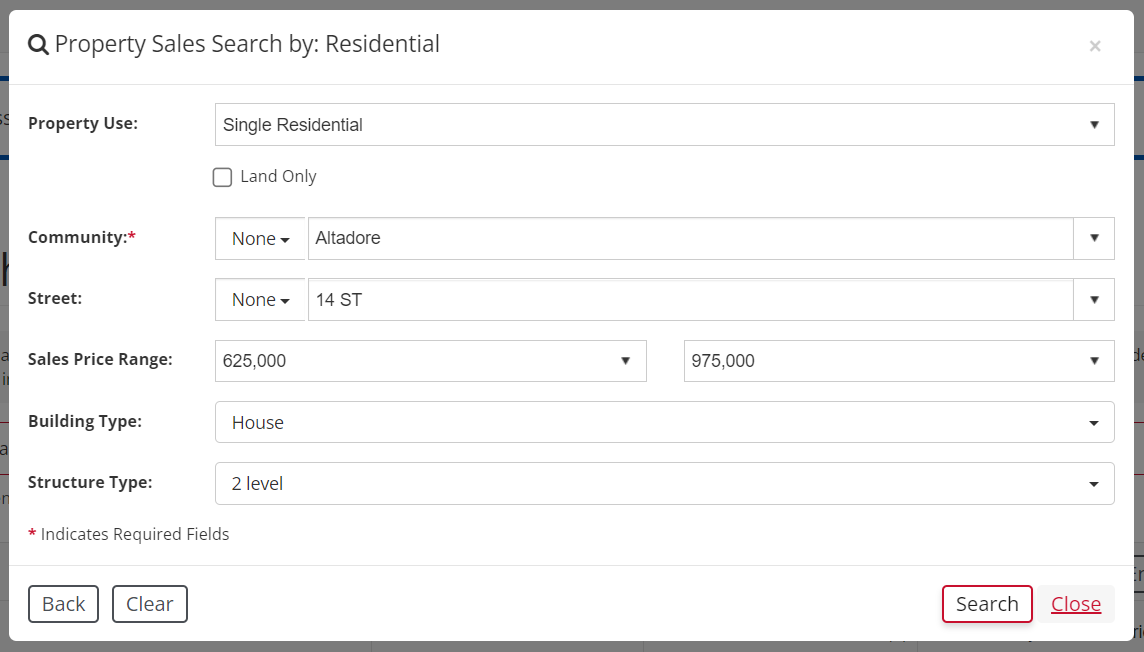This screenshot has height=652, width=1144.
Task: Click the Clear button
Action: point(150,604)
